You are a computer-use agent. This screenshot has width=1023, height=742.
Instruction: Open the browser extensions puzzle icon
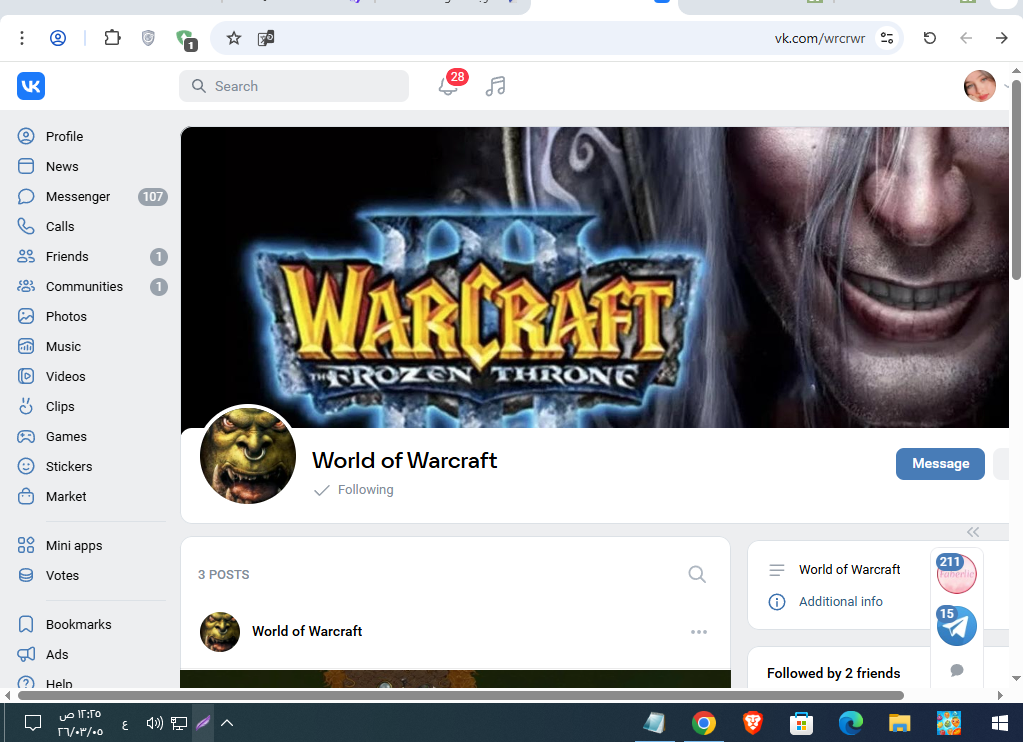112,38
